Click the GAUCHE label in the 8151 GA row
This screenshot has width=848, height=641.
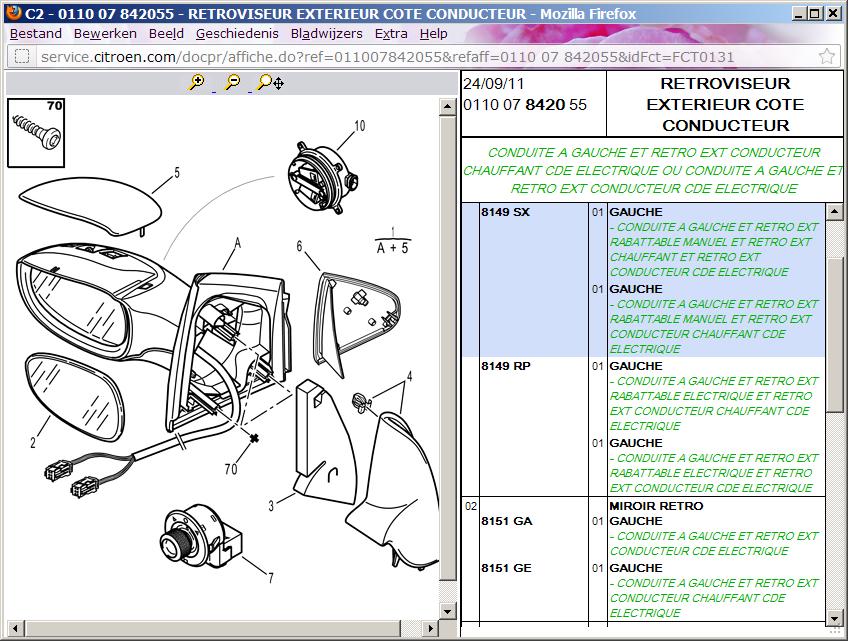click(635, 521)
